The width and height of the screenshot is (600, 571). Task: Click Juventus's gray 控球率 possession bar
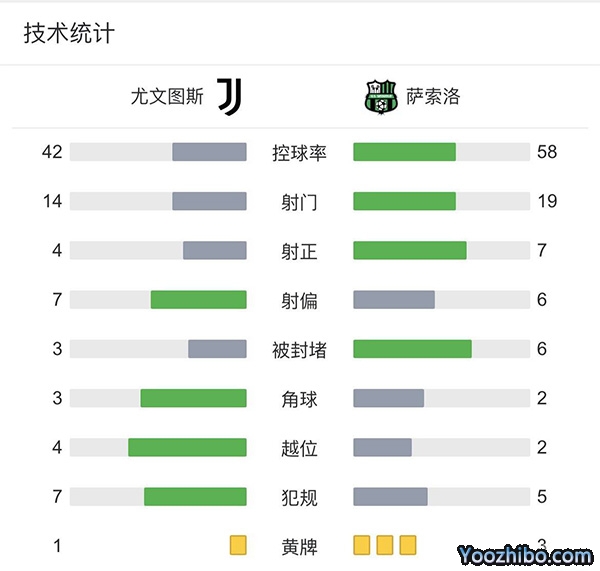209,152
